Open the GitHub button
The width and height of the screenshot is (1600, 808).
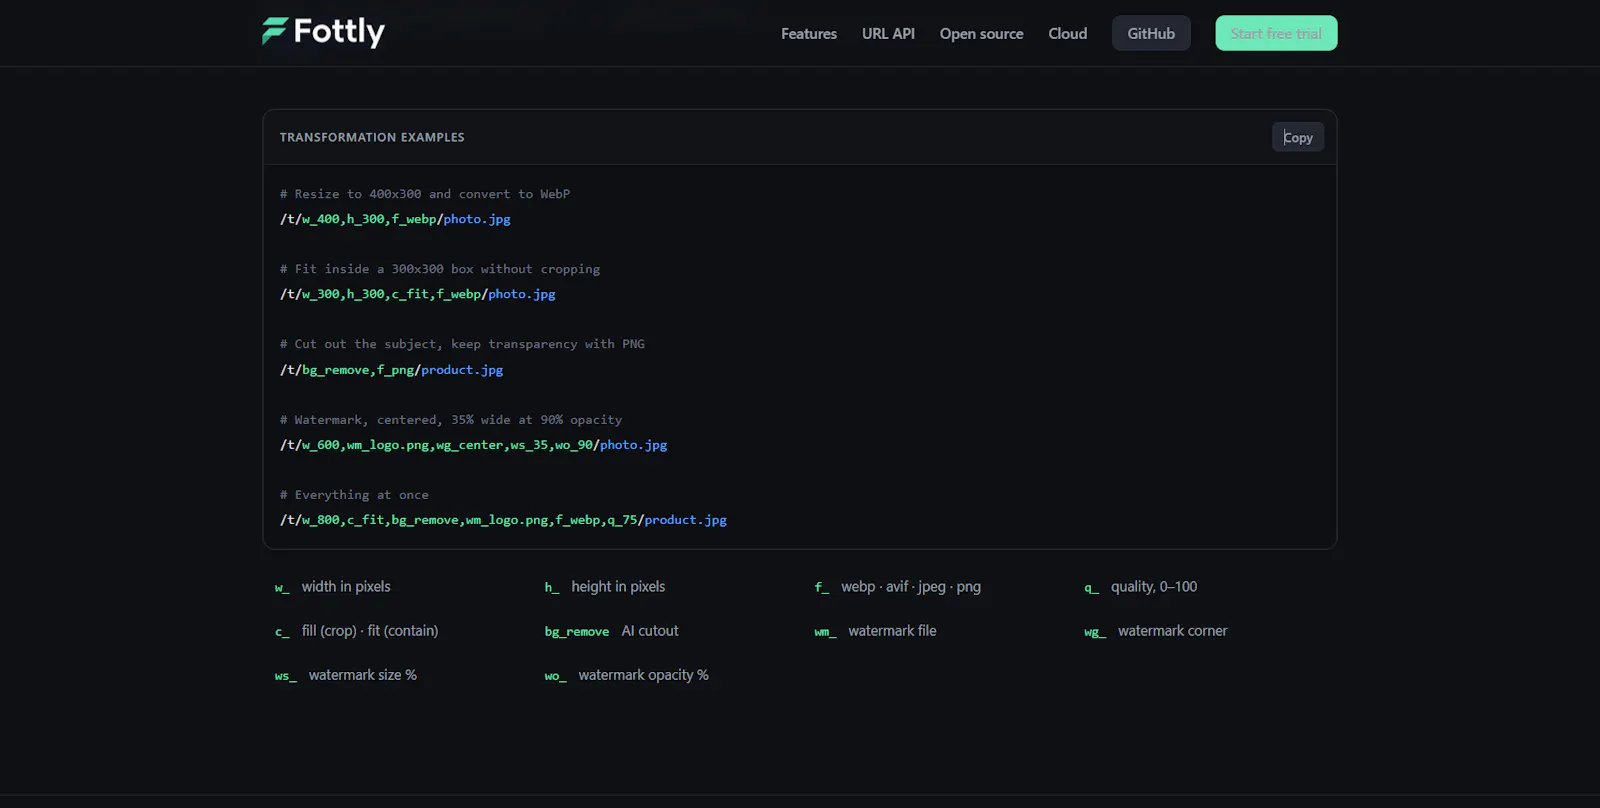click(1151, 33)
